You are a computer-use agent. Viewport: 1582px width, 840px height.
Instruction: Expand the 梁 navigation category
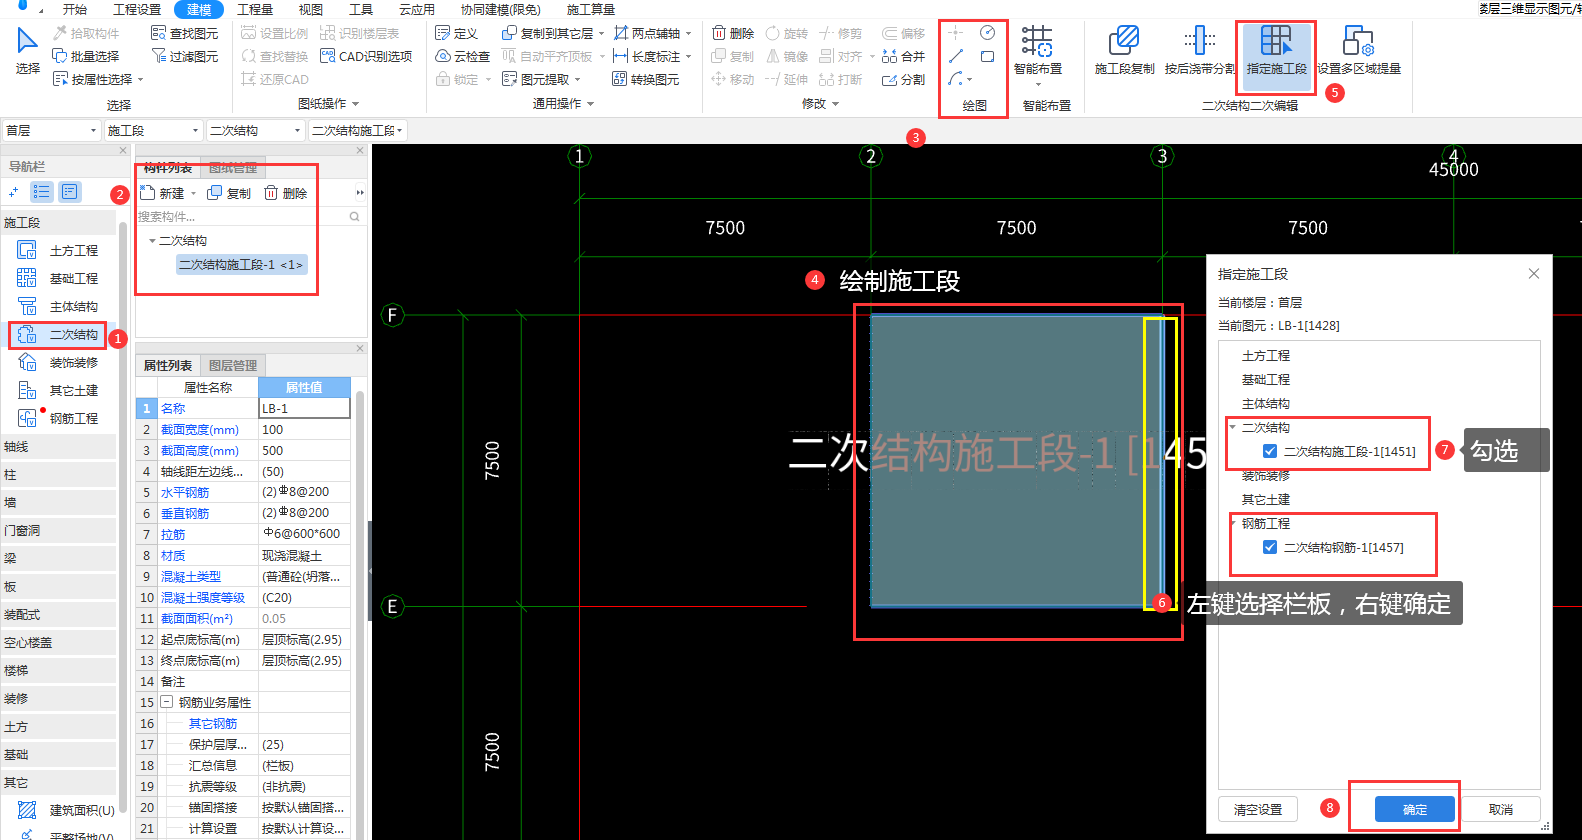point(58,559)
